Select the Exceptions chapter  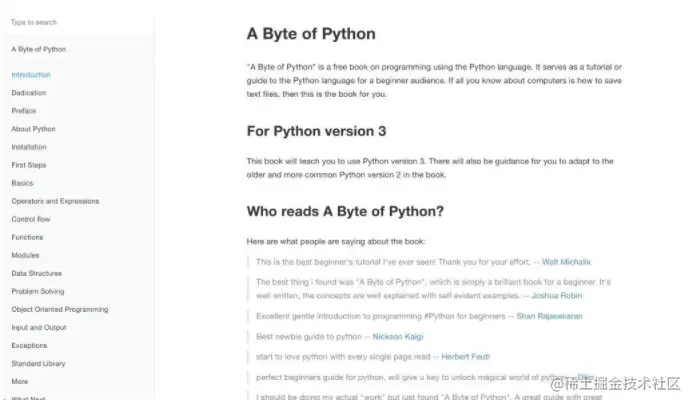(29, 345)
